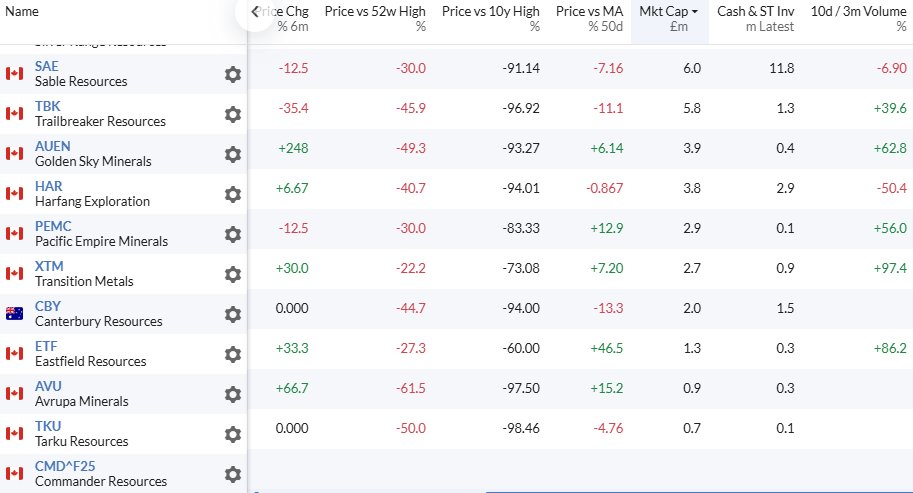This screenshot has height=493, width=913.
Task: Open the AVU ticker link
Action: coord(48,386)
